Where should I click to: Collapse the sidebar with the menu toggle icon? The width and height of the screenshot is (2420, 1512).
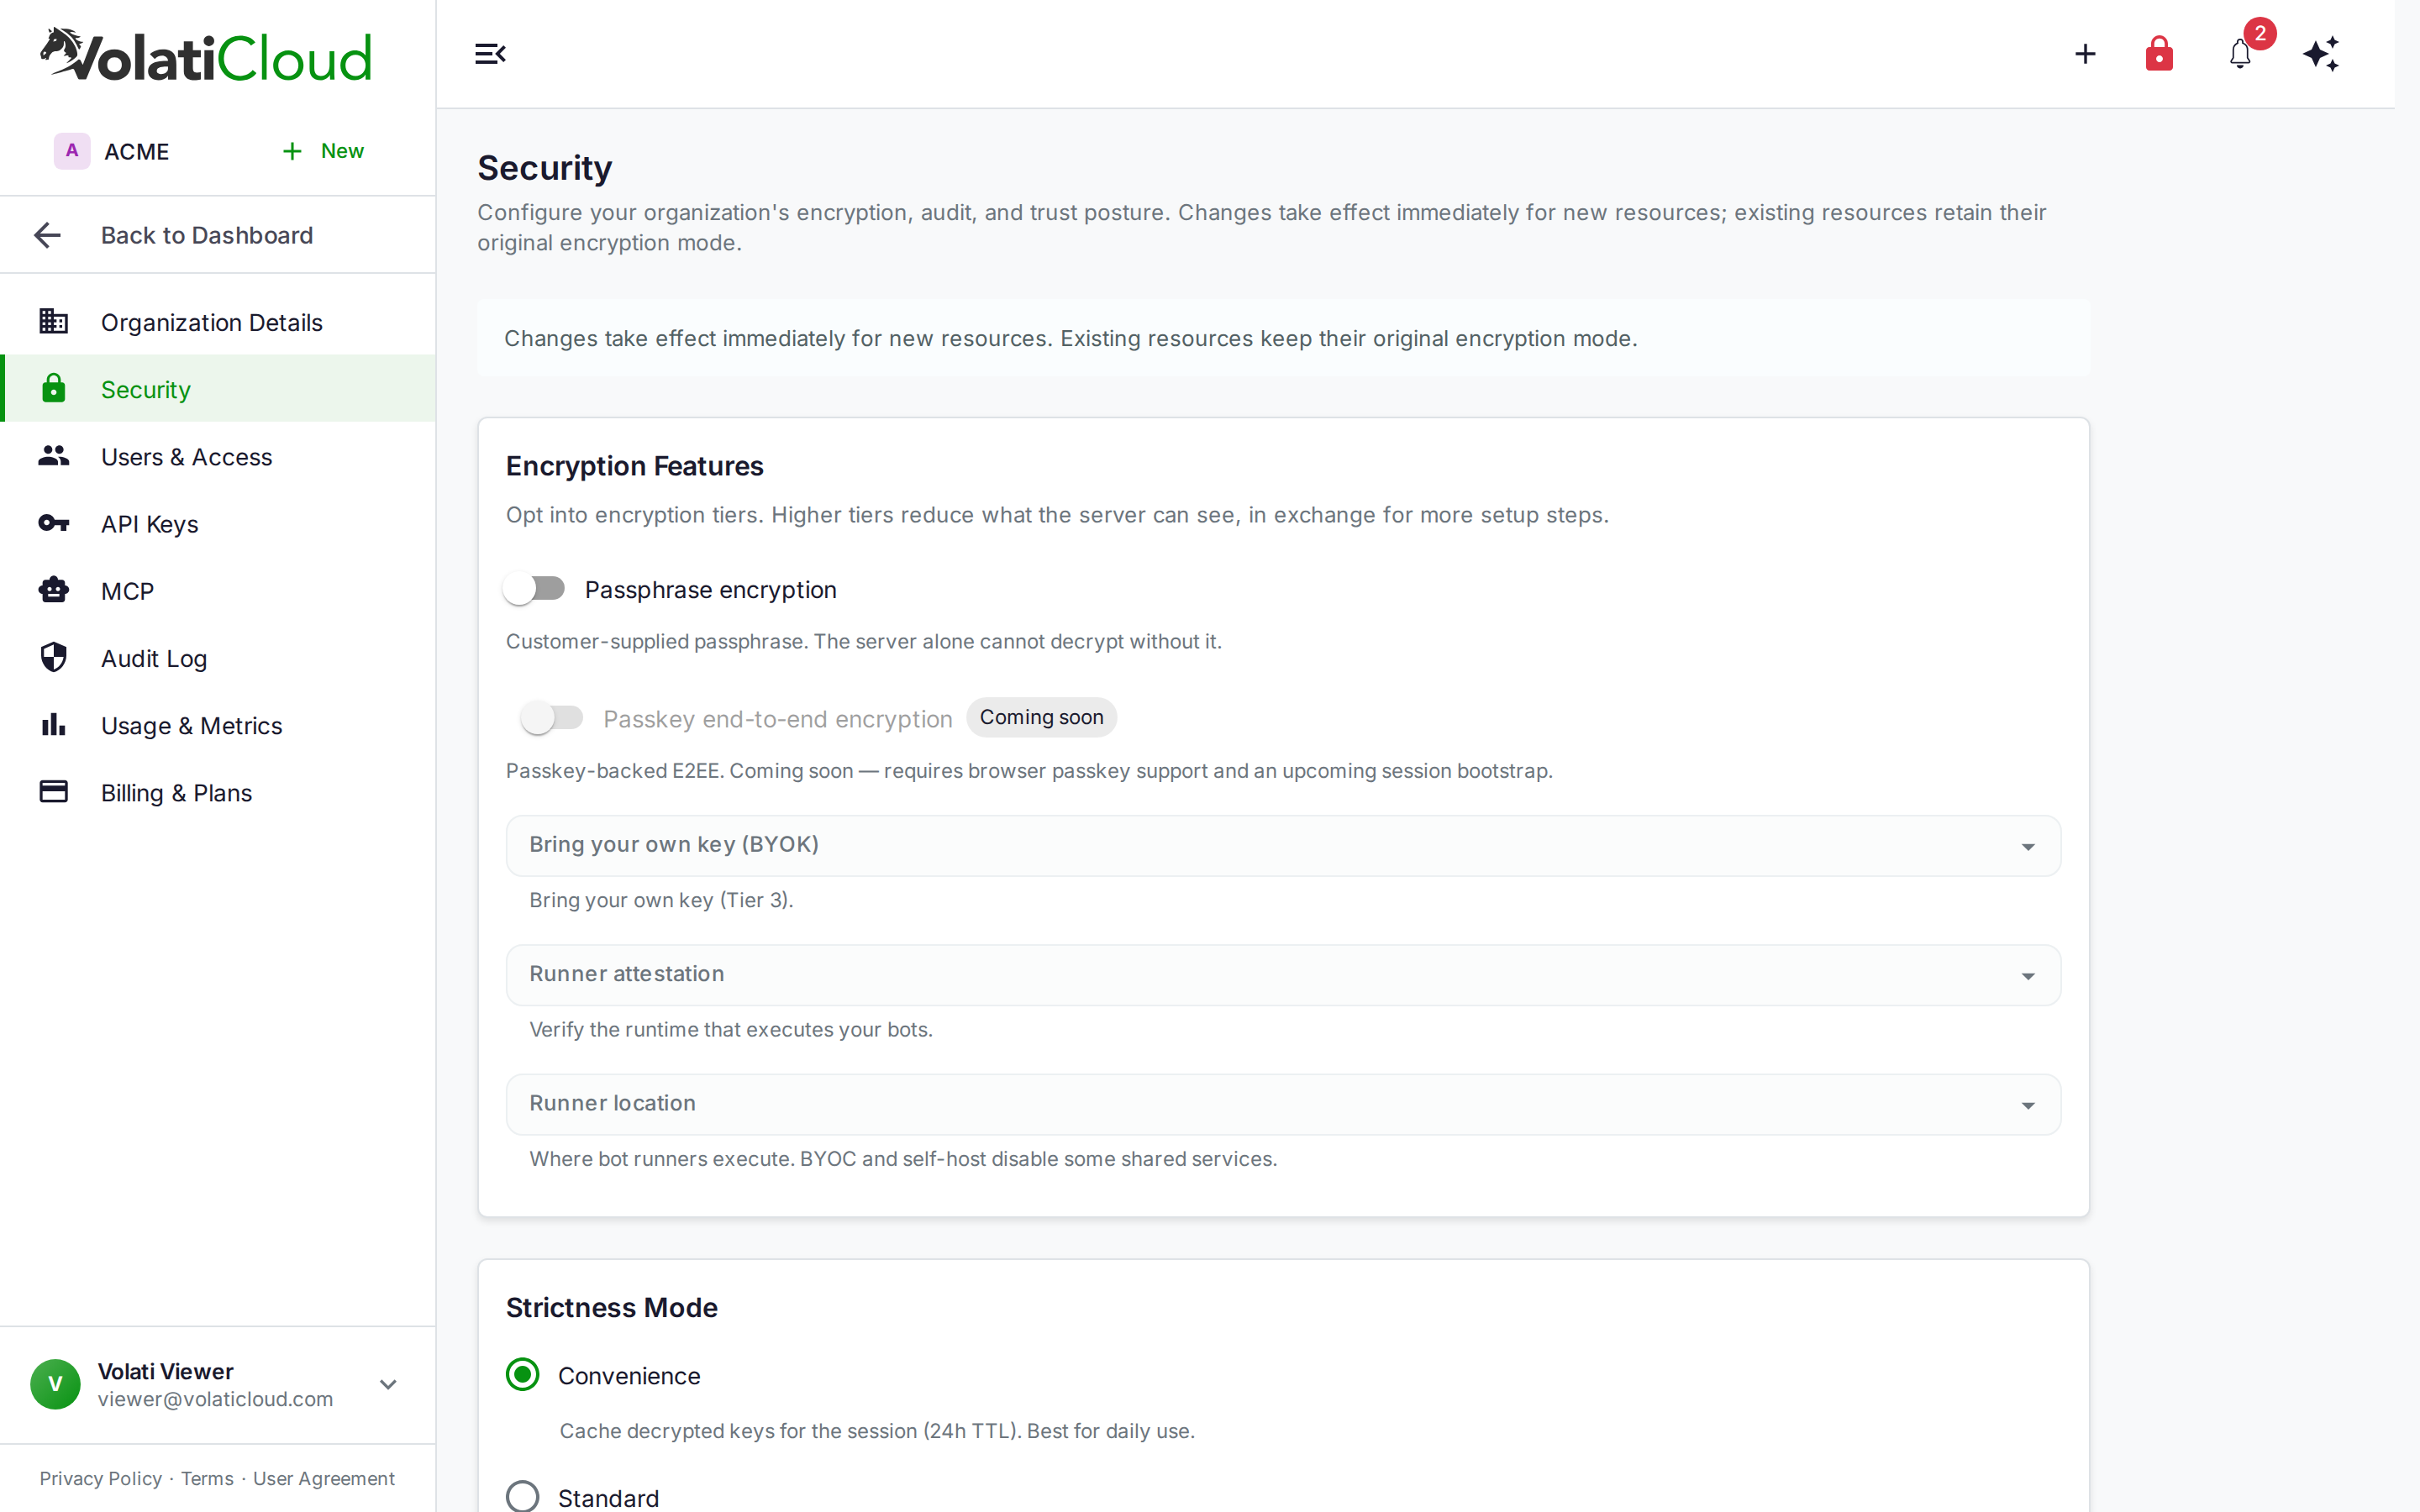pos(490,54)
